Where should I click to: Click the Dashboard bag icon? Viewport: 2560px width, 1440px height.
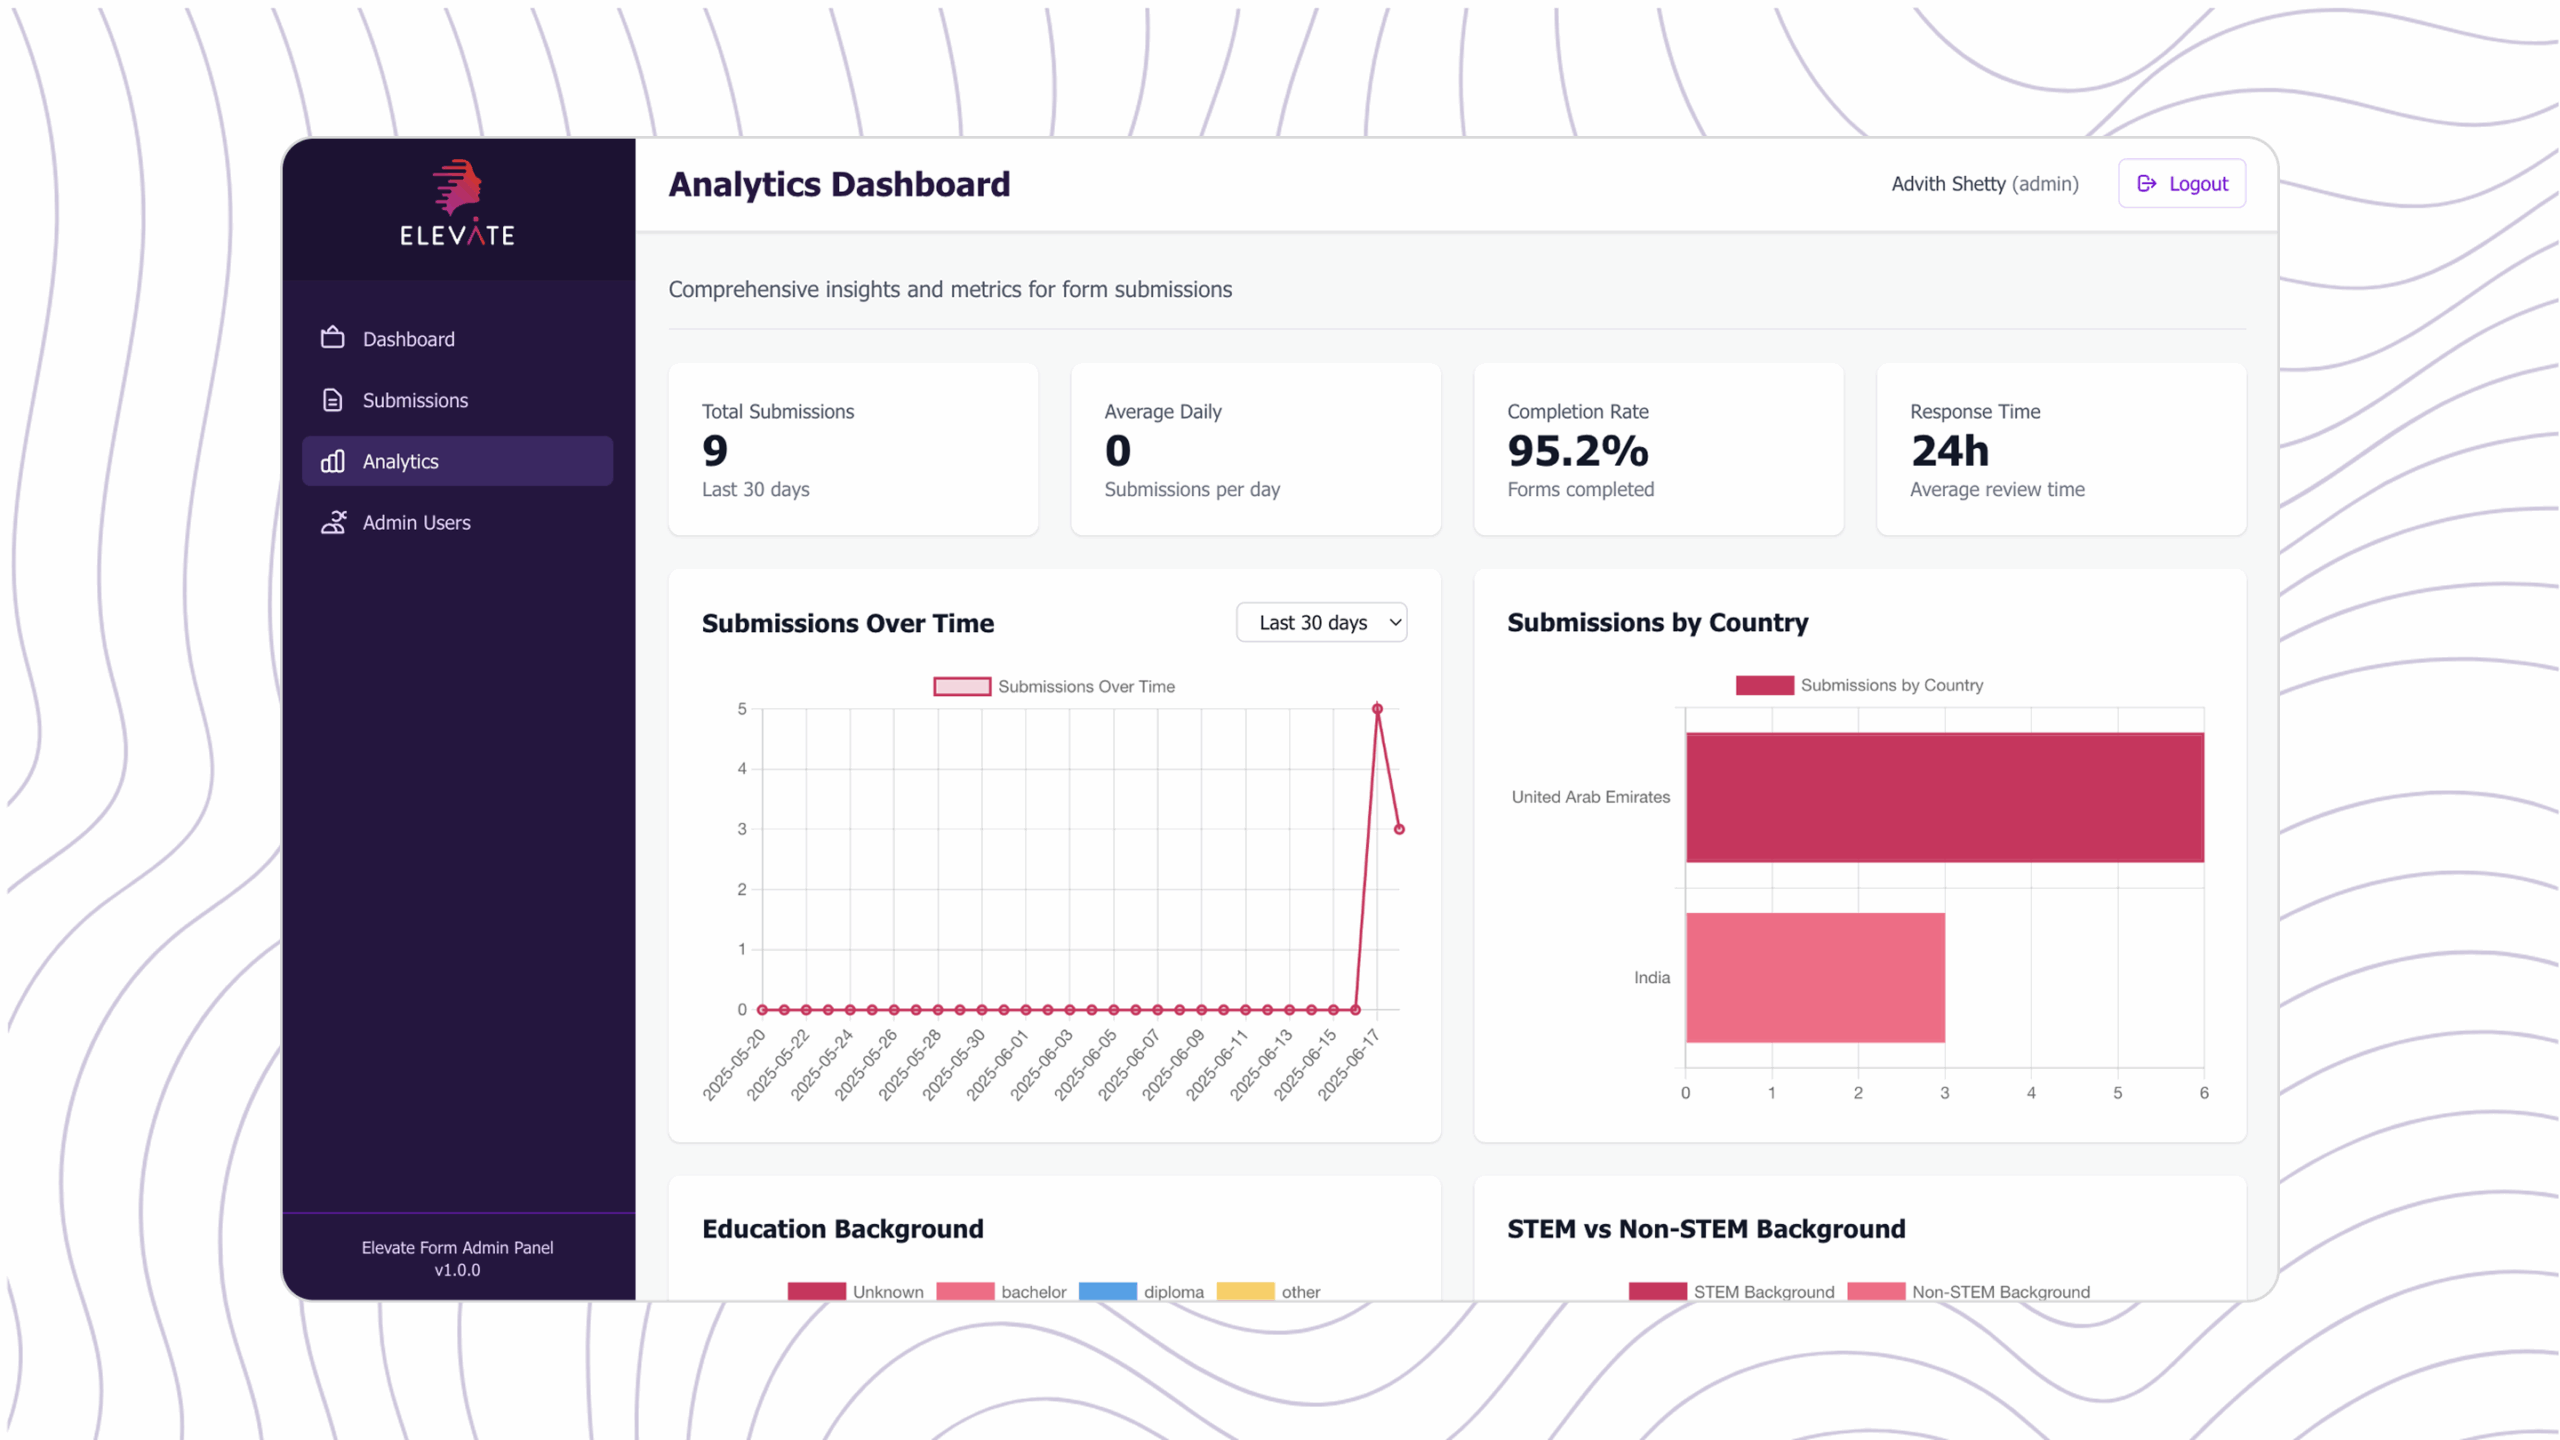click(332, 338)
